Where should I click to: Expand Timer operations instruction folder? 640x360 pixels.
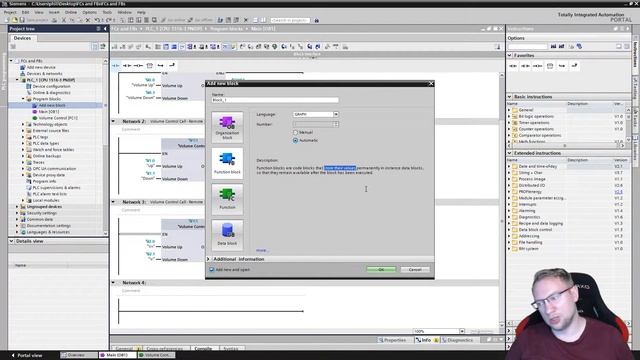(x=509, y=122)
